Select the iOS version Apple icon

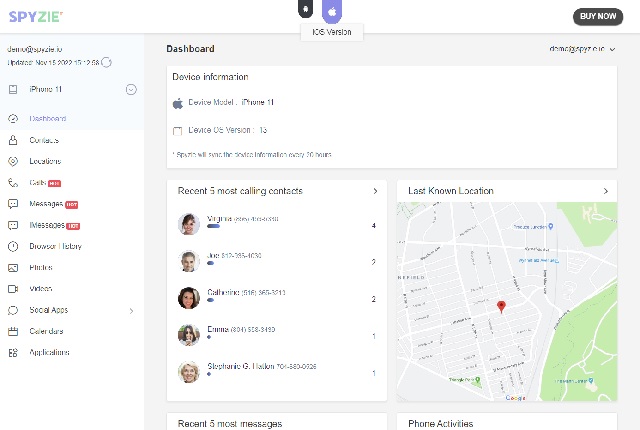click(x=332, y=11)
